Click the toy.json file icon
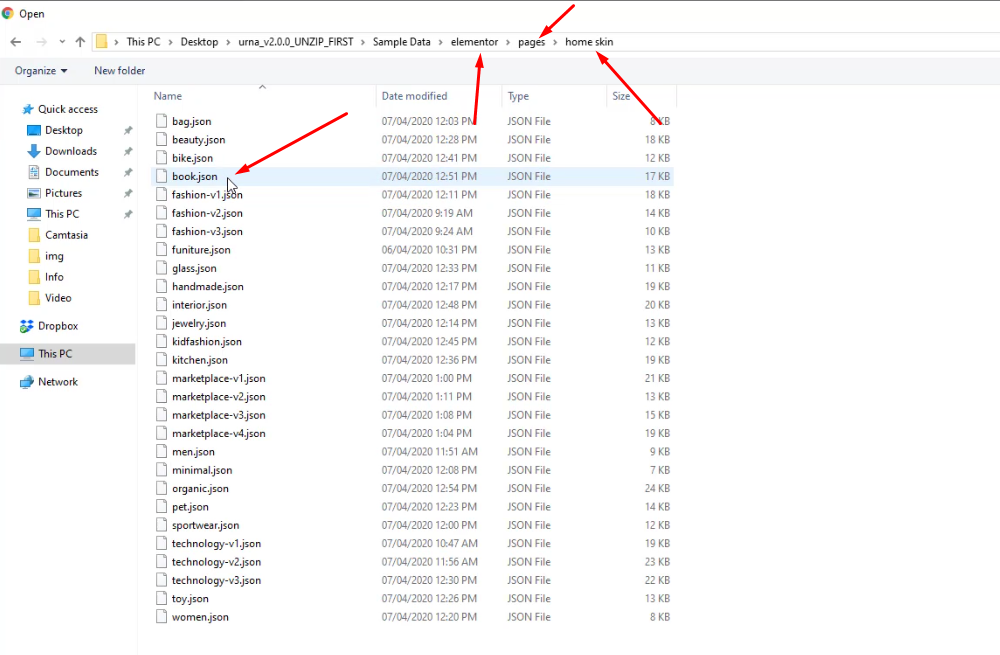The height and width of the screenshot is (655, 1000). (162, 599)
